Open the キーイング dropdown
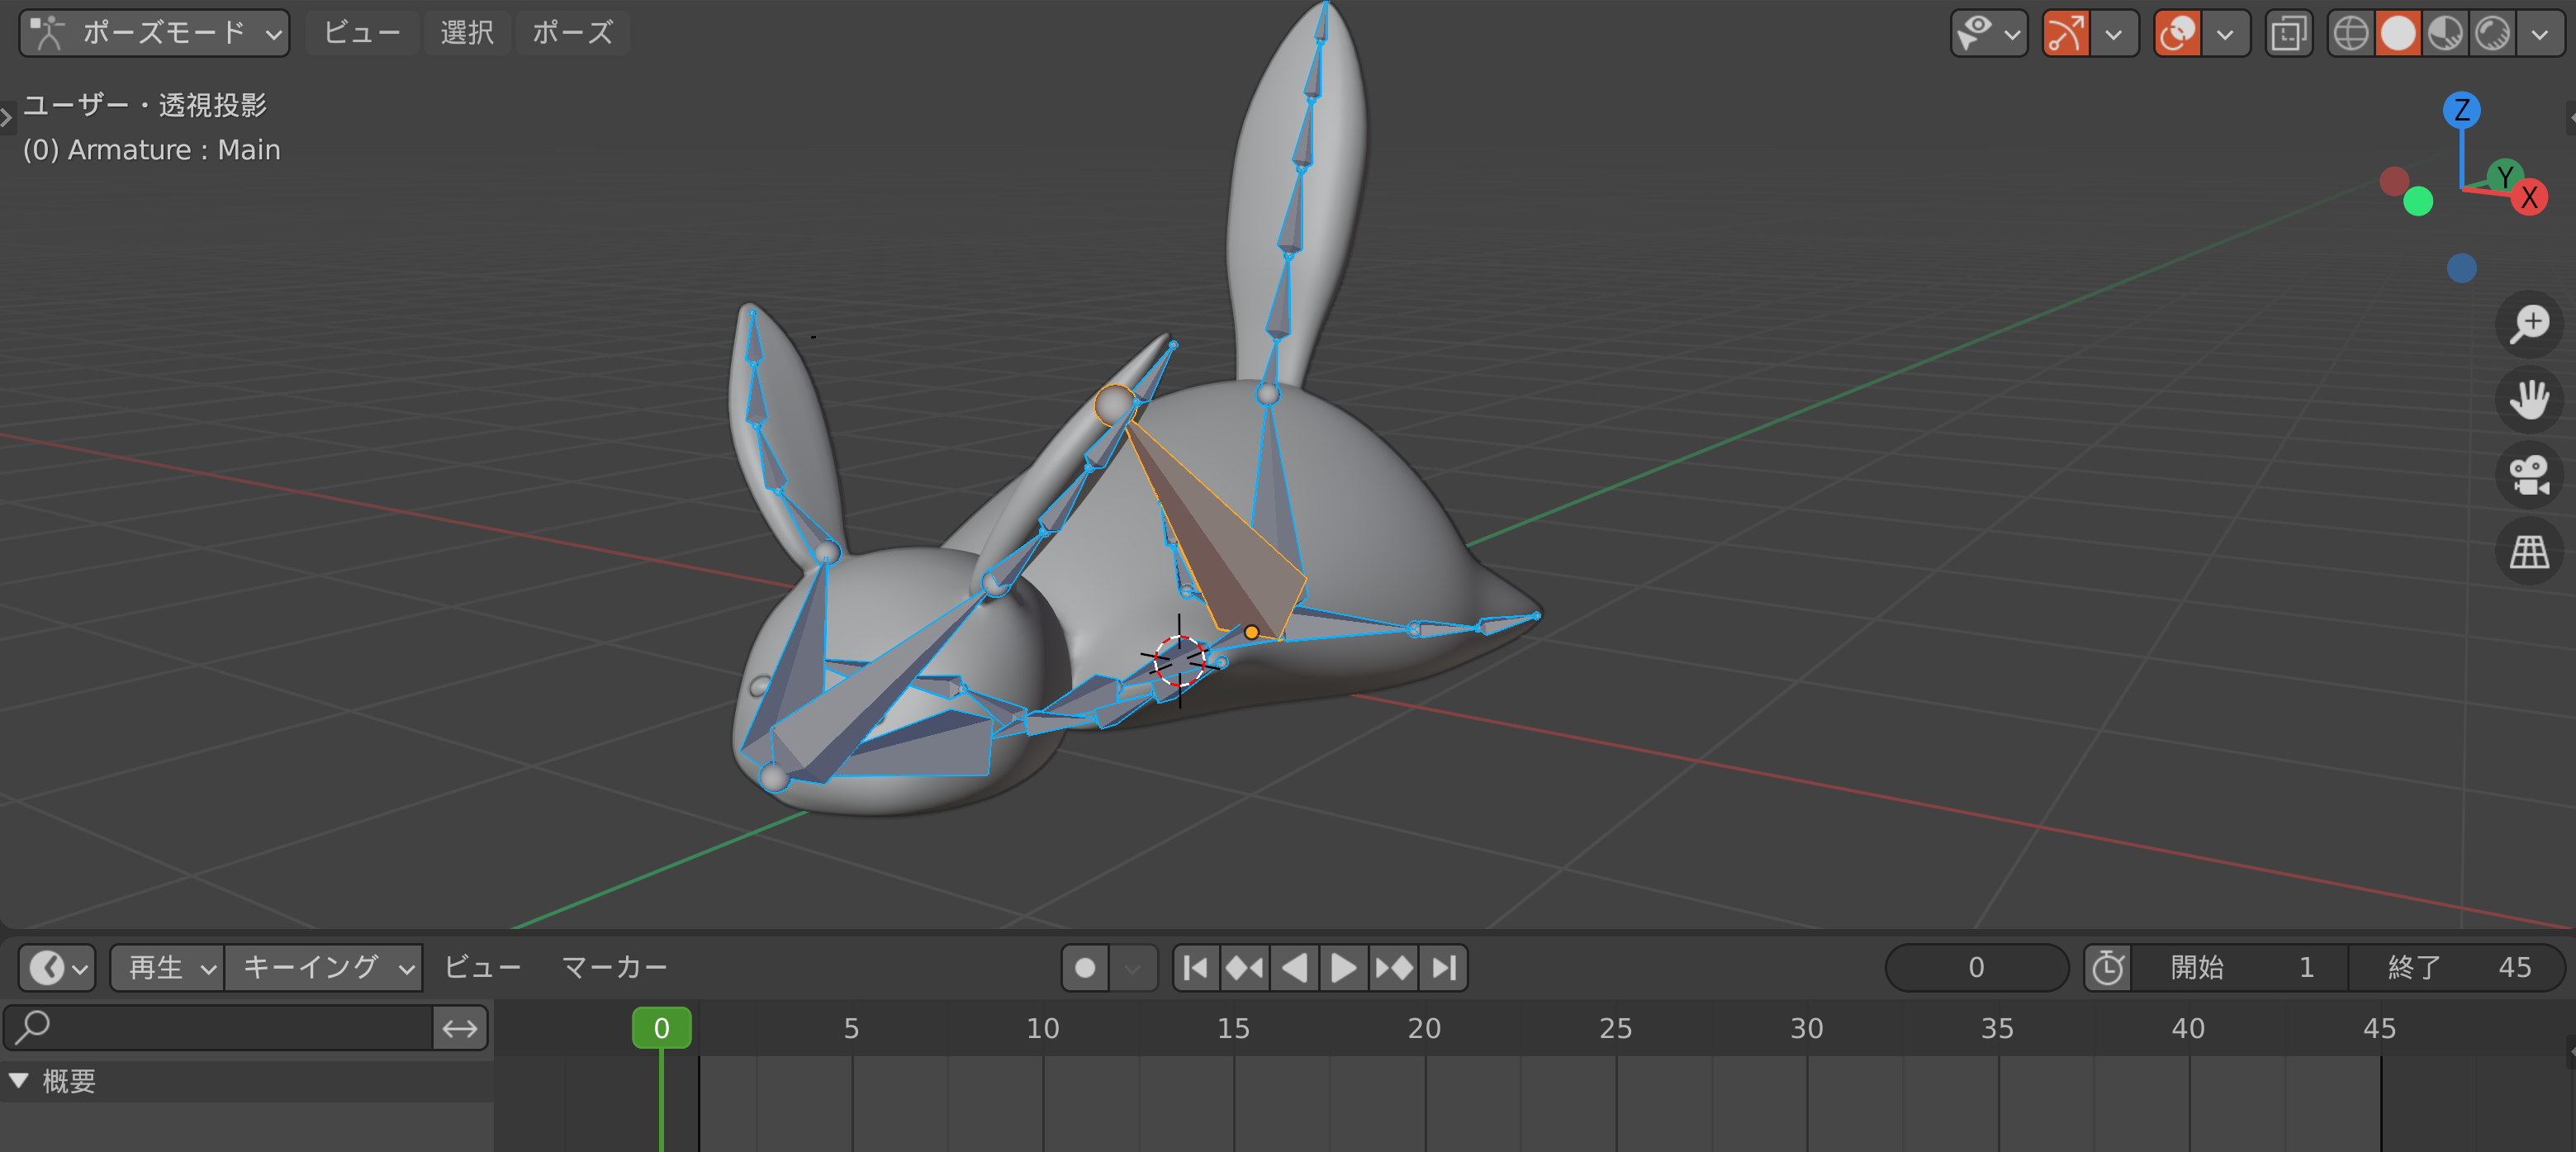Screen dimensions: 2576x1152 pyautogui.click(x=325, y=968)
